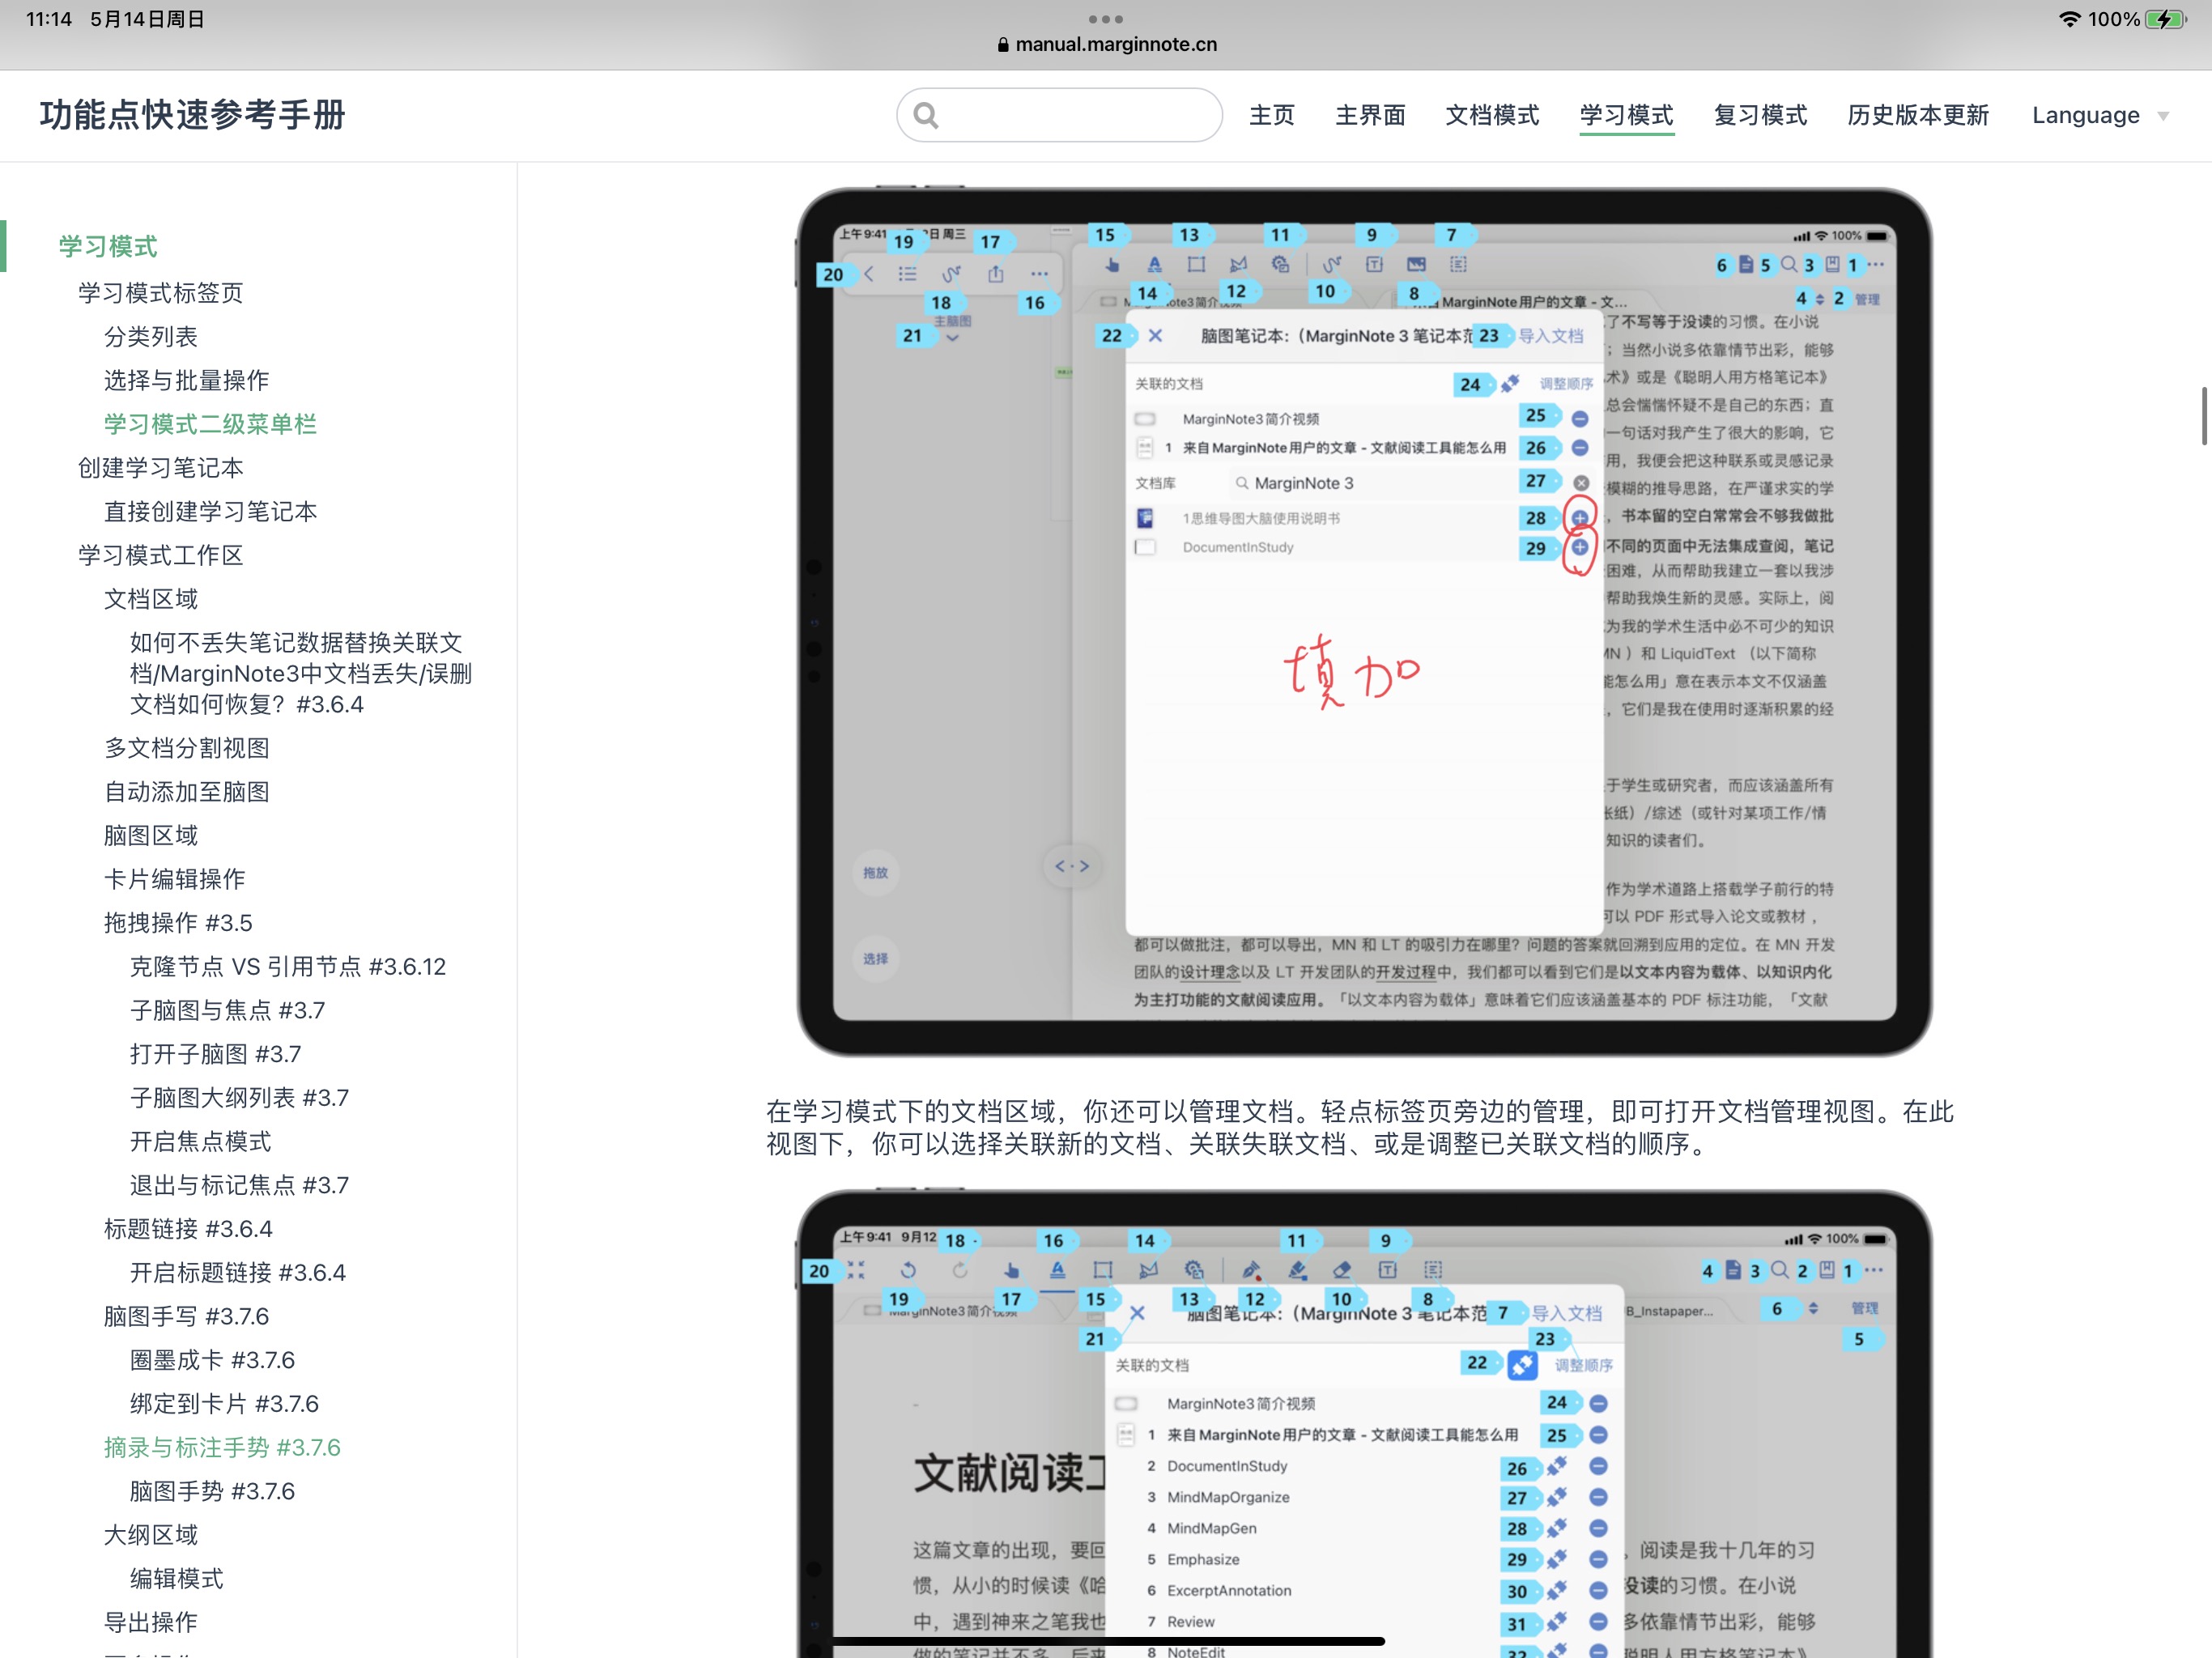Open 圈墨成卡 #3.7.6 in the sidebar
Viewport: 2212px width, 1658px height.
pos(212,1360)
